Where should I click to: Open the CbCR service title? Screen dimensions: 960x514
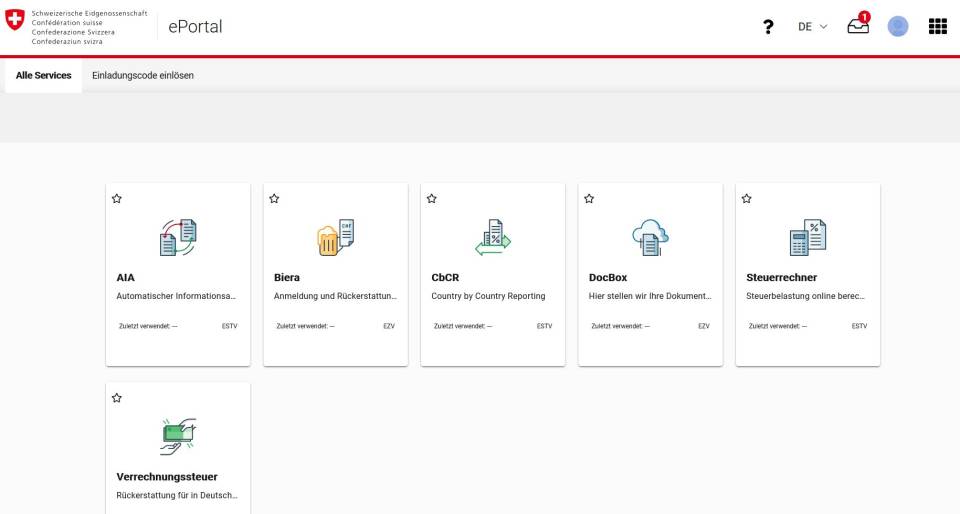coord(445,277)
